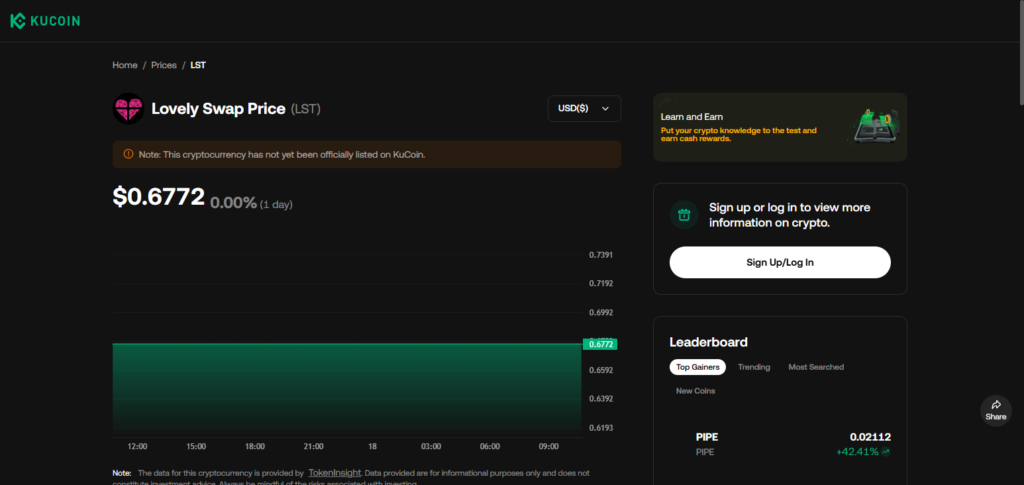Click the 0.7391 axis label

click(601, 255)
